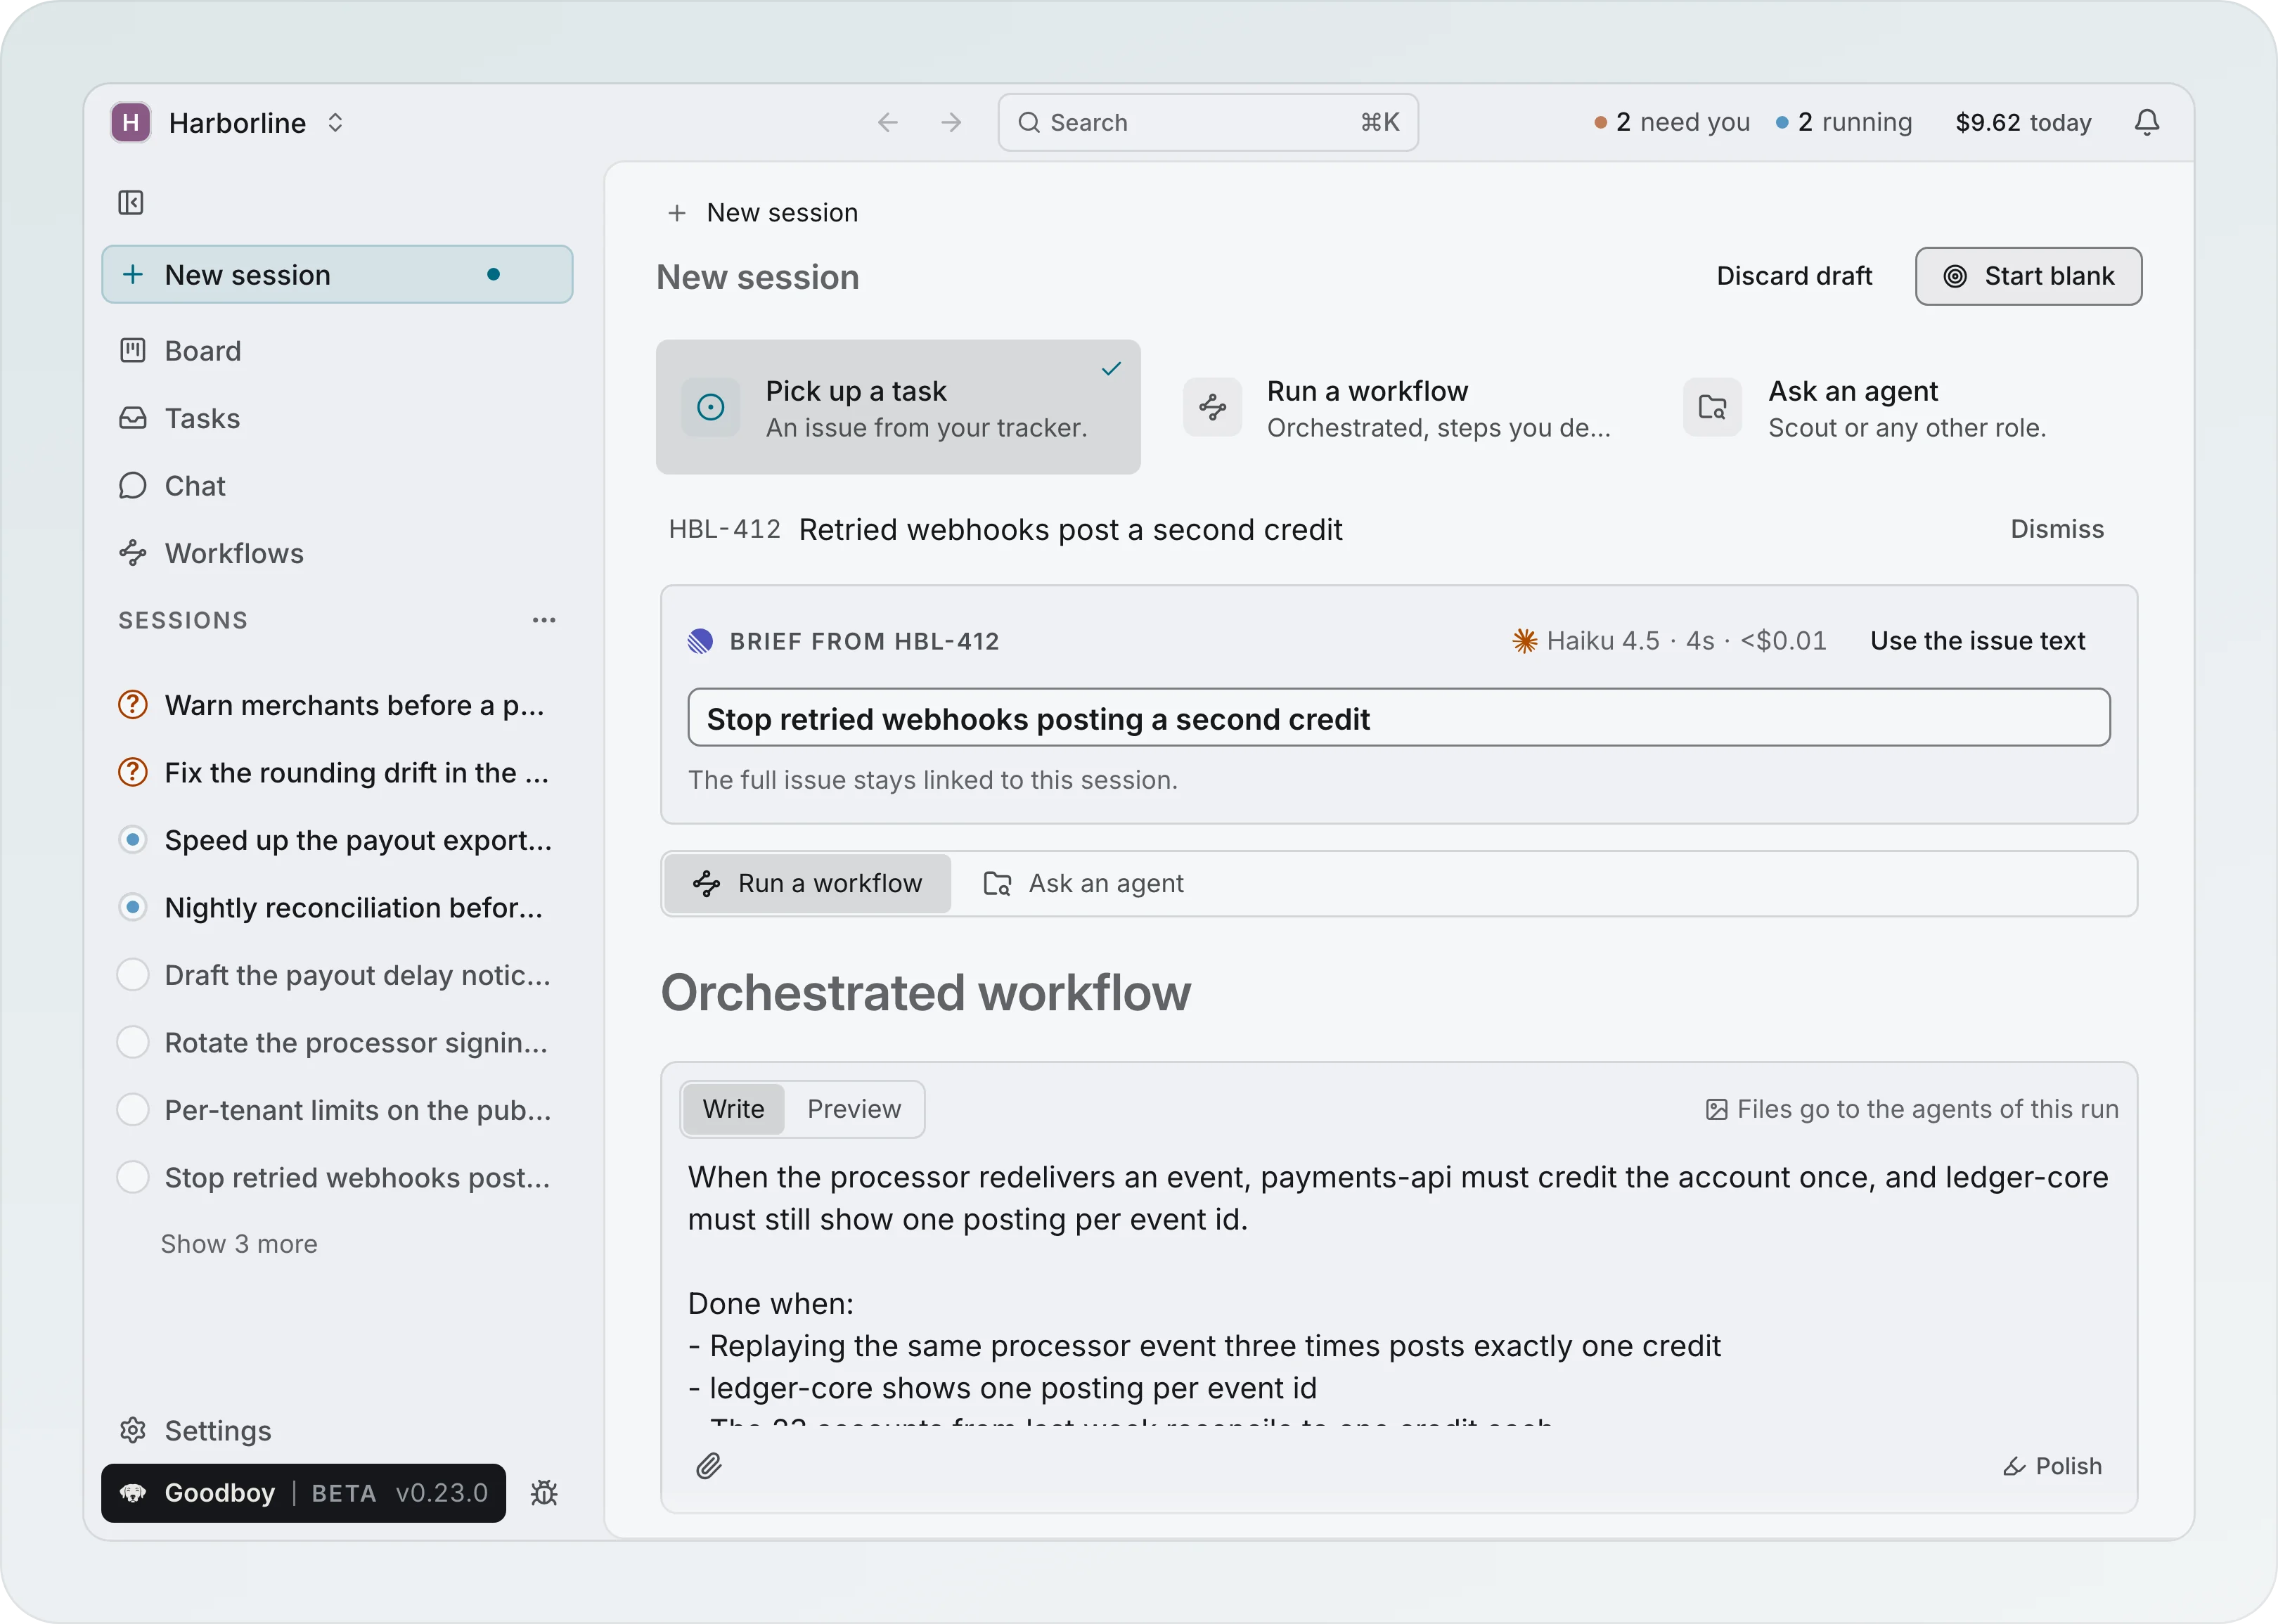Go forward with right arrow
Viewport: 2278px width, 1624px height.
coord(951,122)
